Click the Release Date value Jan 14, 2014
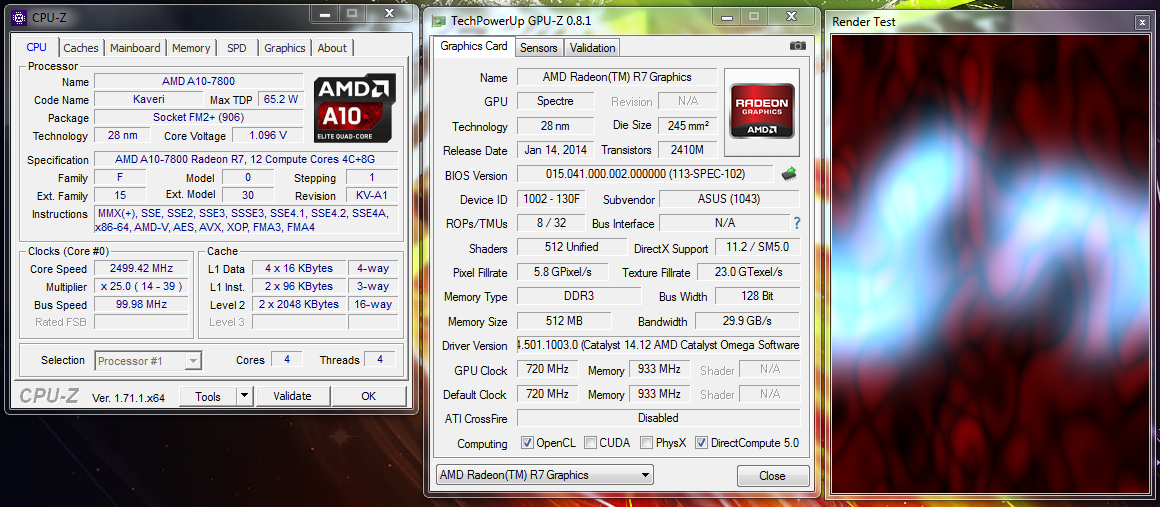Viewport: 1160px width, 507px height. point(555,150)
